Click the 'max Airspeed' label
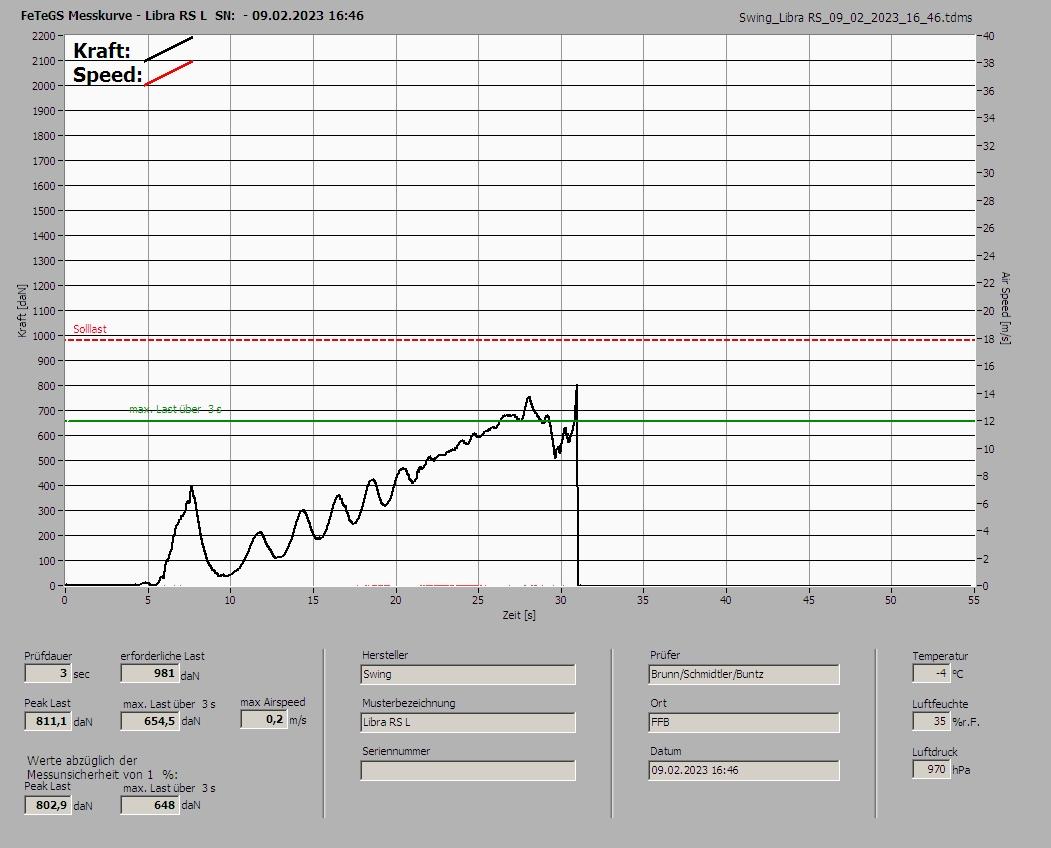 point(273,702)
